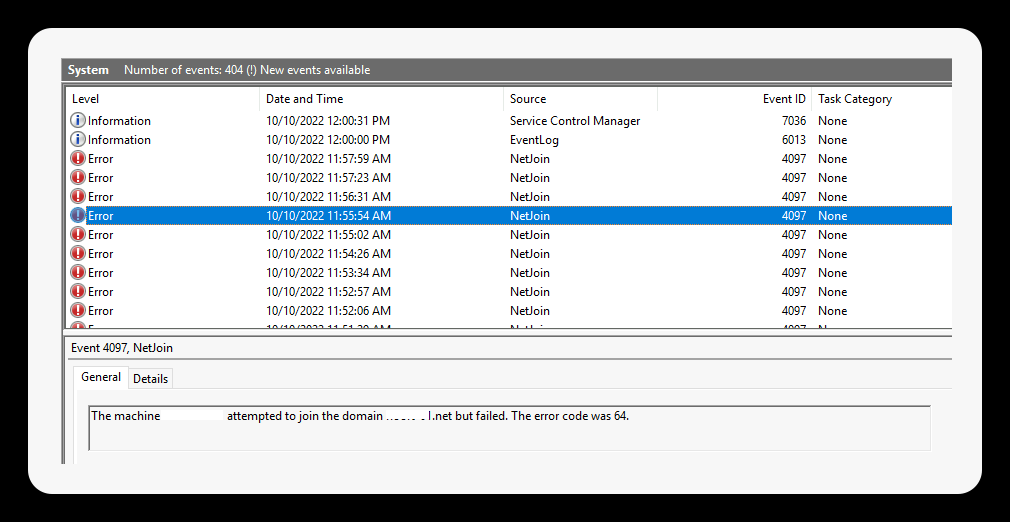Click the error icon in the 11:54:26 AM row
The height and width of the screenshot is (522, 1010).
(77, 253)
